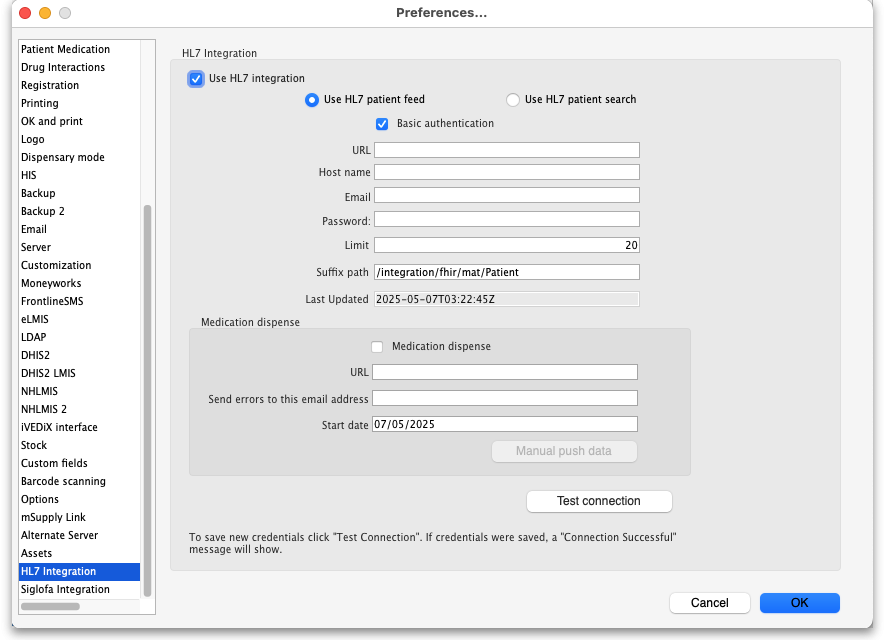Image resolution: width=885 pixels, height=640 pixels.
Task: Select Use HL7 patient search option
Action: click(513, 100)
